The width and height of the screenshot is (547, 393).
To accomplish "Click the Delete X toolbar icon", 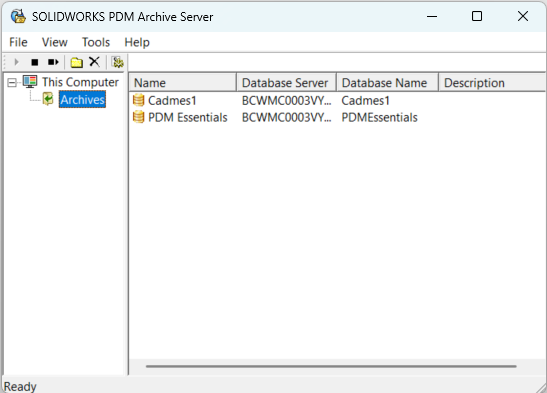I will pyautogui.click(x=94, y=62).
